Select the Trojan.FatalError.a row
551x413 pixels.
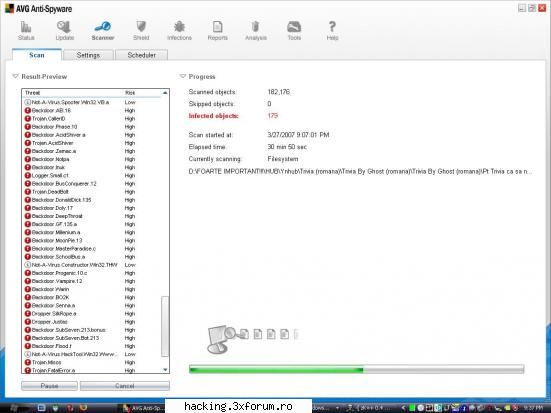click(x=92, y=370)
